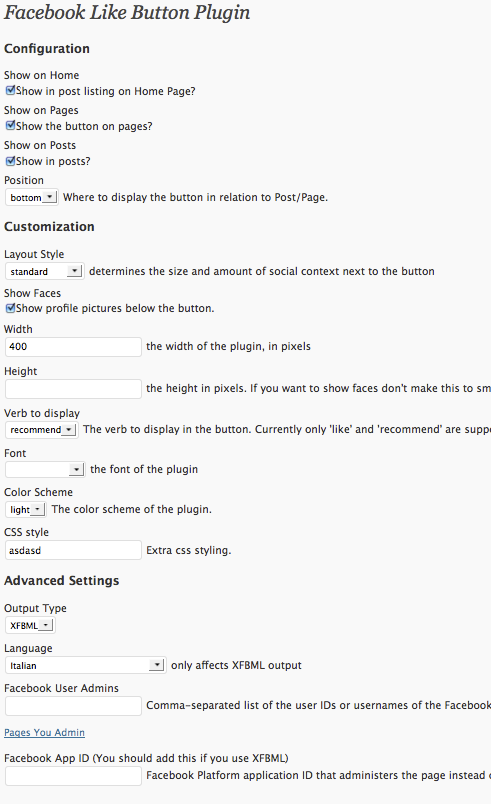491x804 pixels.
Task: Expand the Language dropdown showing Italian
Action: pos(86,666)
